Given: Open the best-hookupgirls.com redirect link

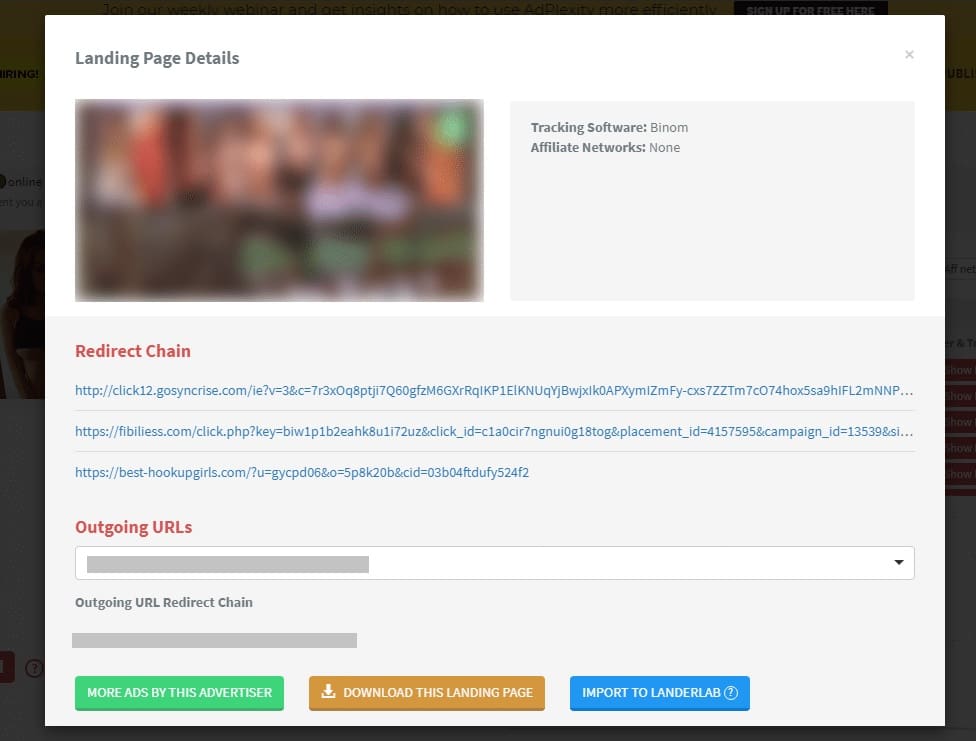Looking at the screenshot, I should [302, 472].
